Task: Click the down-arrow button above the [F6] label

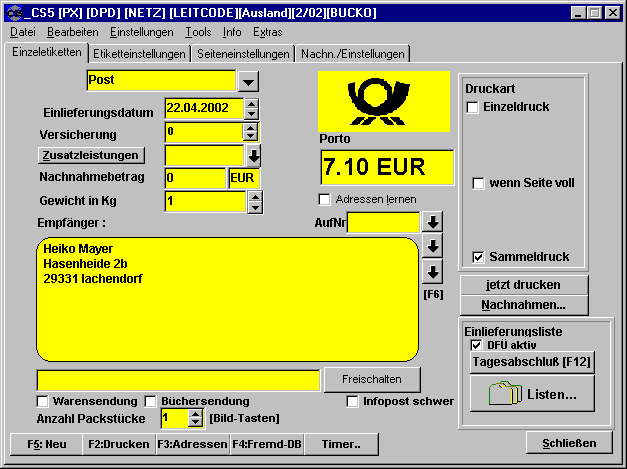Action: pos(433,272)
